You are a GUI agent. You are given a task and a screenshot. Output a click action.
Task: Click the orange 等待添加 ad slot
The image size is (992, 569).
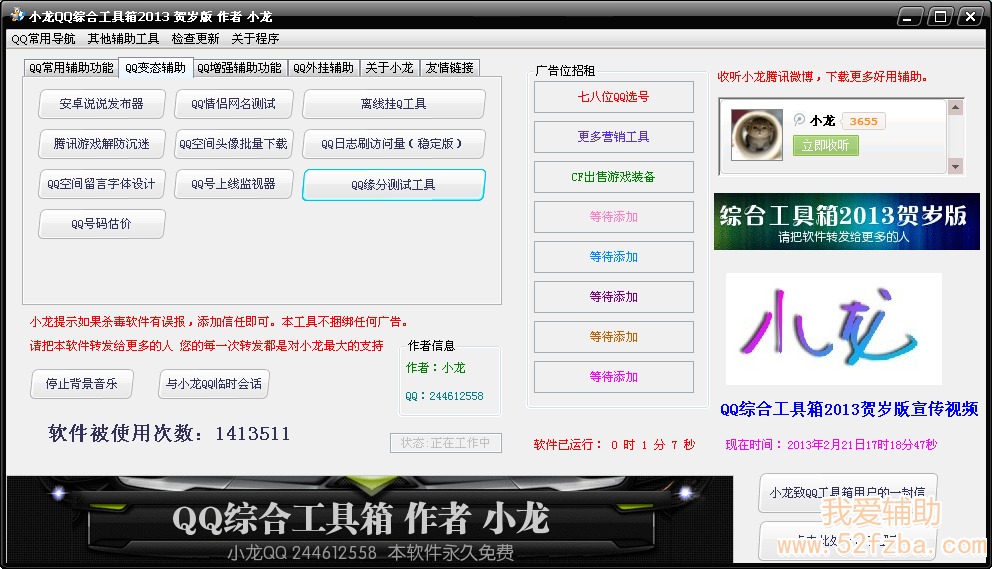pos(614,336)
